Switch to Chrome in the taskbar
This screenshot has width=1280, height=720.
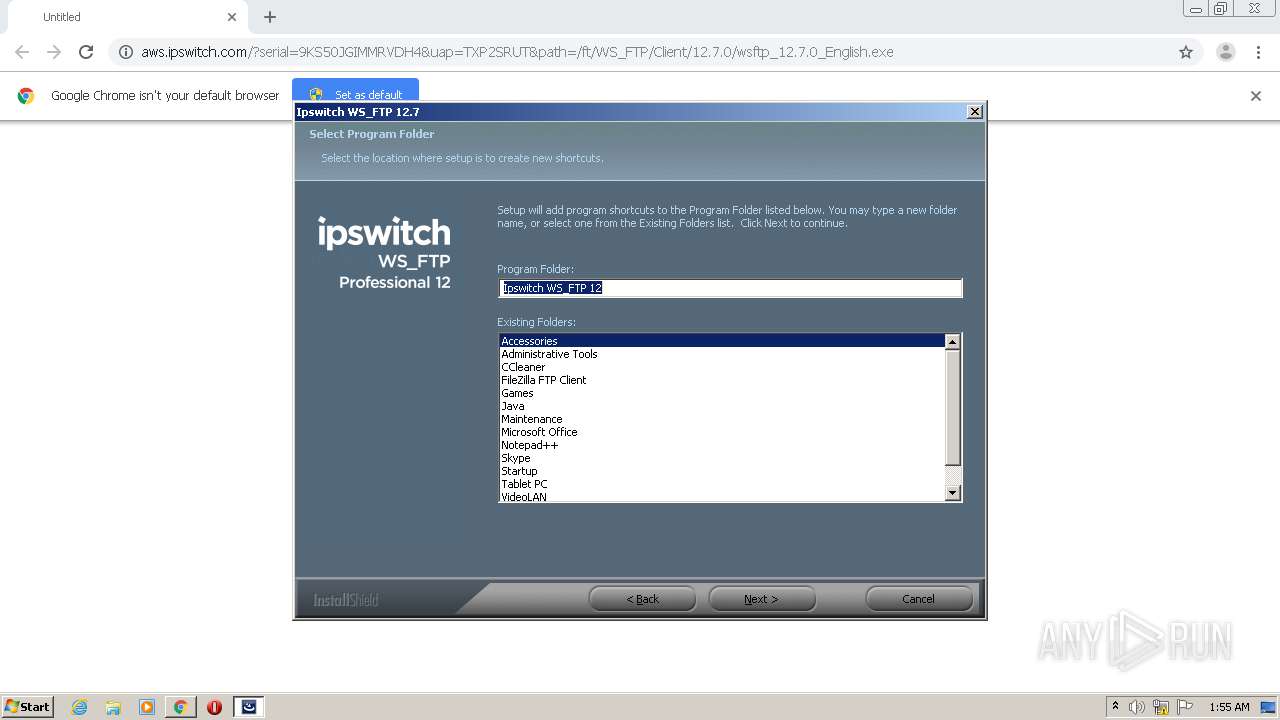[180, 707]
